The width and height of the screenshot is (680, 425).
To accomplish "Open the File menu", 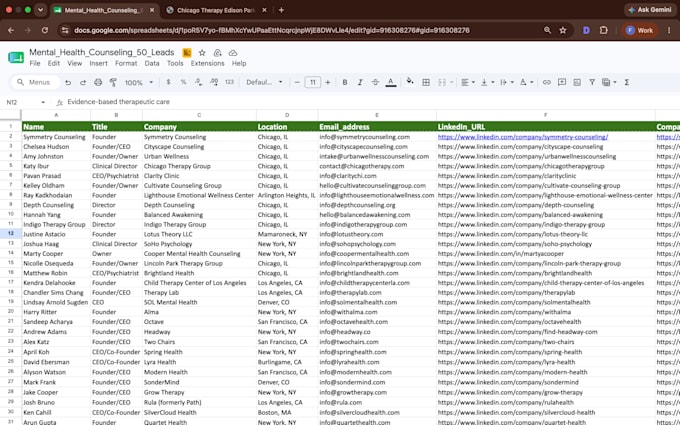I will (x=35, y=63).
